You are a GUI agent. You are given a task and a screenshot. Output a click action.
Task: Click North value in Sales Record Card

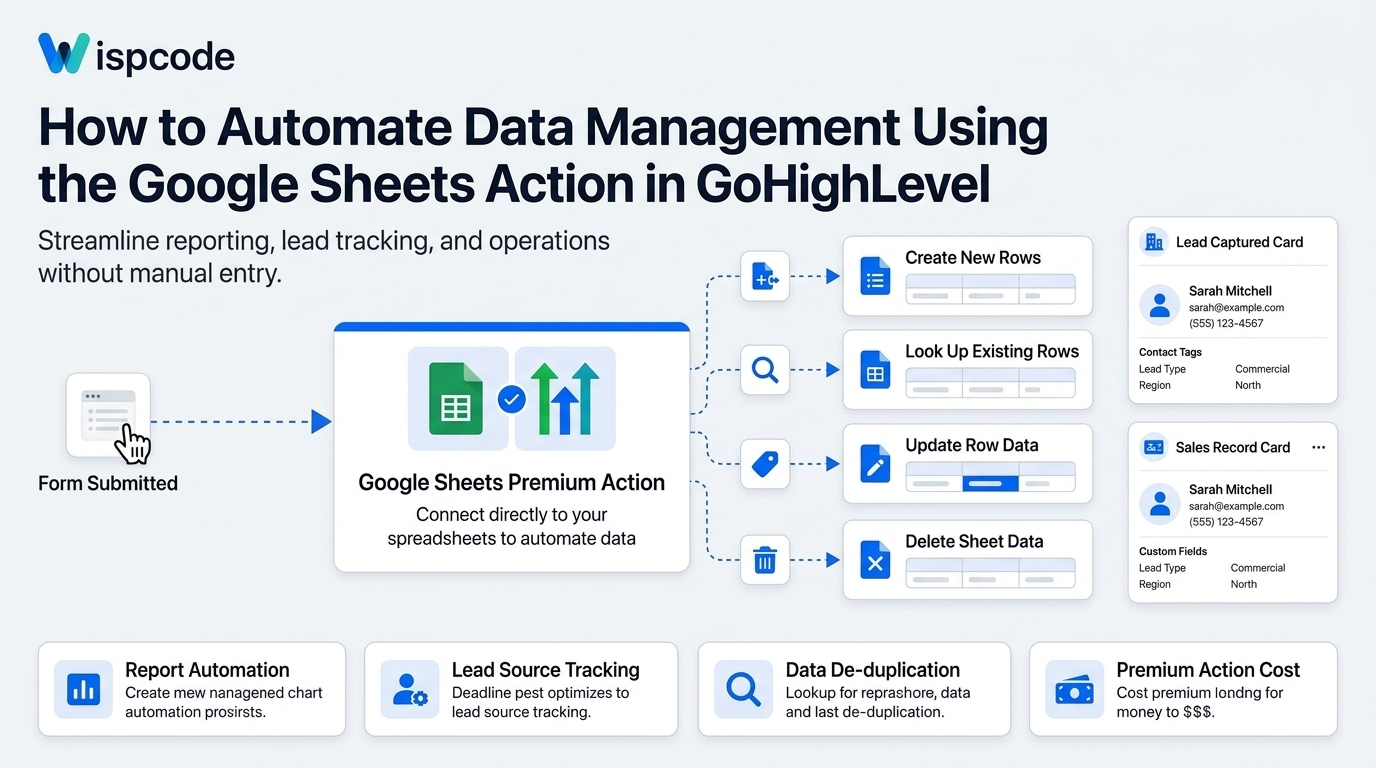pyautogui.click(x=1244, y=584)
